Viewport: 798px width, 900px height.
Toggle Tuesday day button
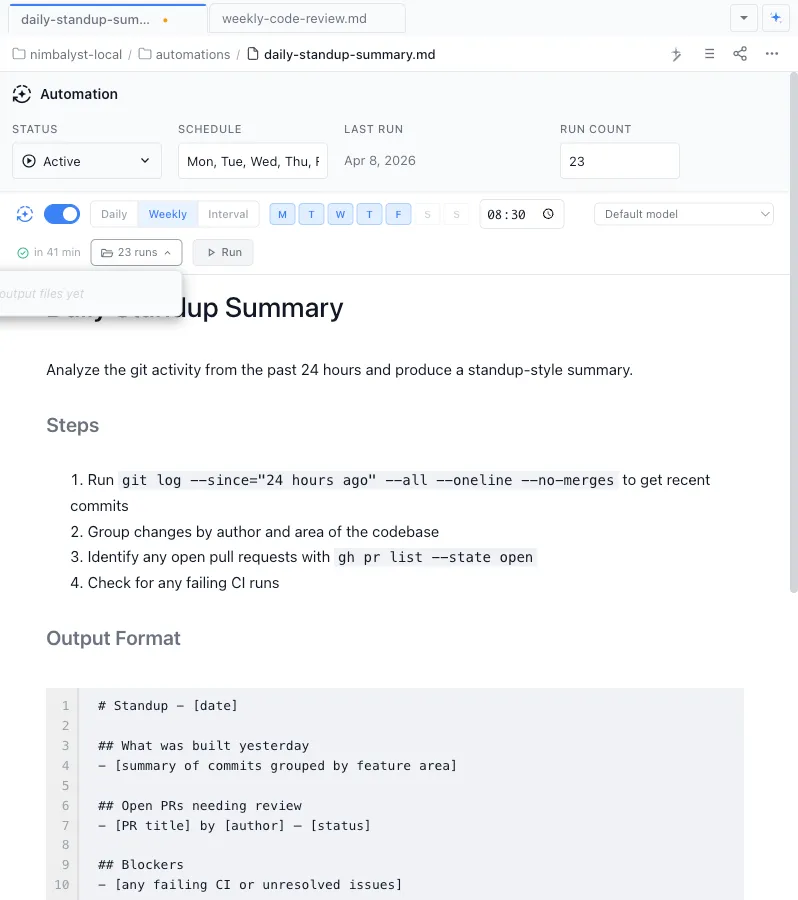[311, 215]
